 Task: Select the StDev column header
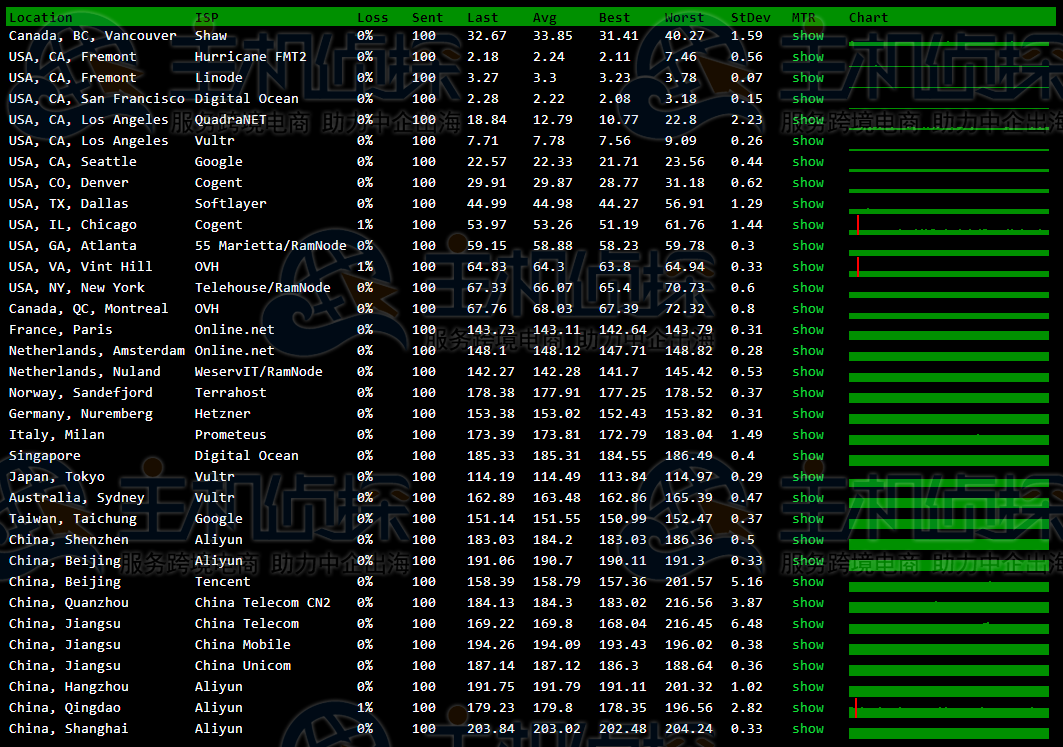(x=750, y=17)
